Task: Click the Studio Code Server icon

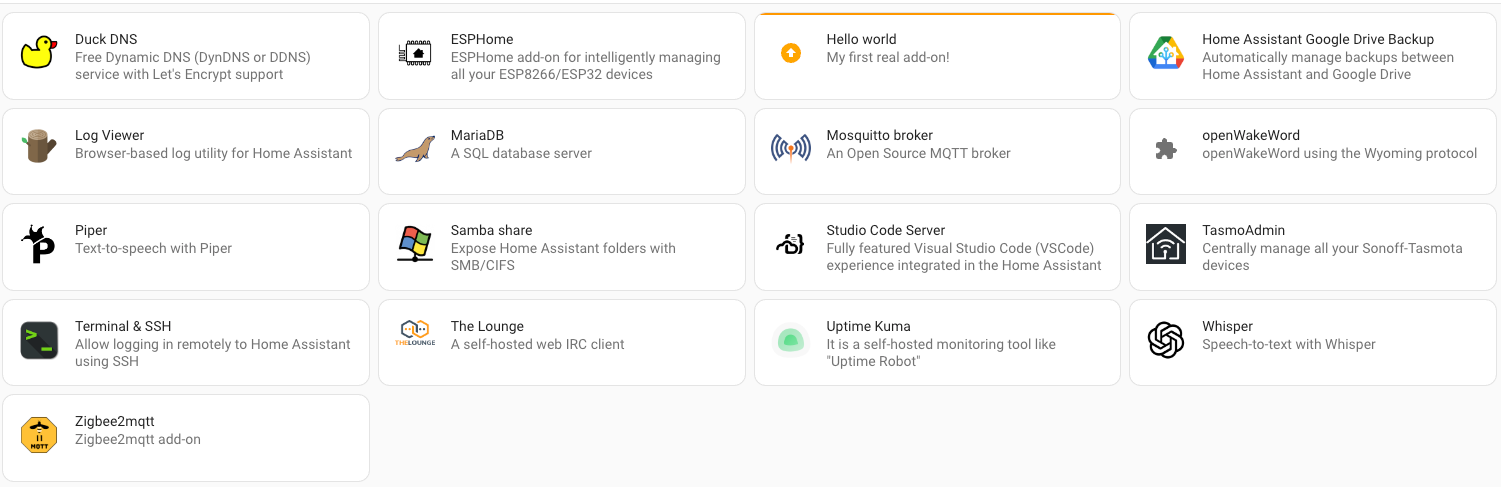Action: [790, 244]
